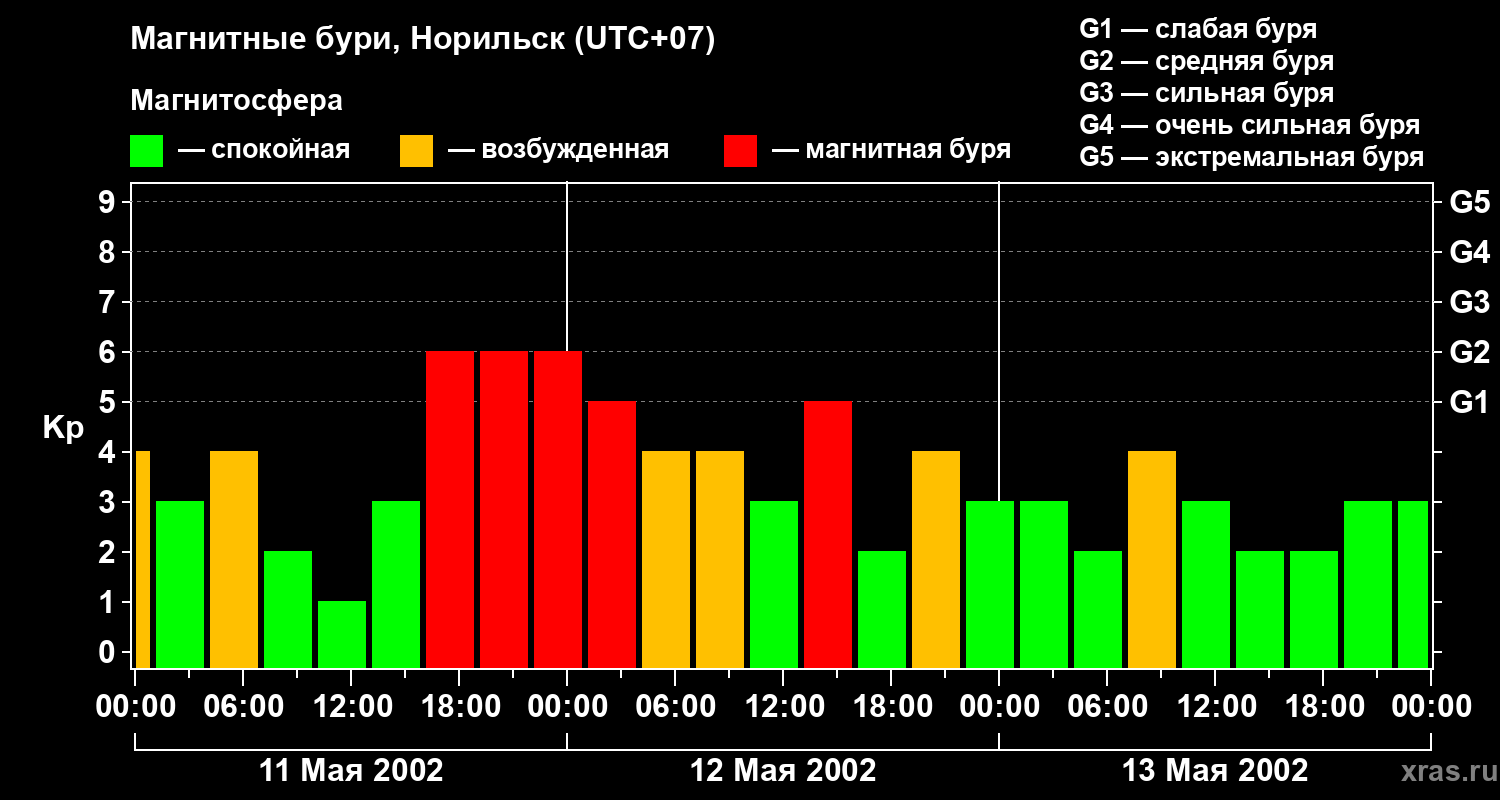This screenshot has width=1500, height=800.
Task: Click the 'магнитная буря' legend label
Action: pos(908,151)
